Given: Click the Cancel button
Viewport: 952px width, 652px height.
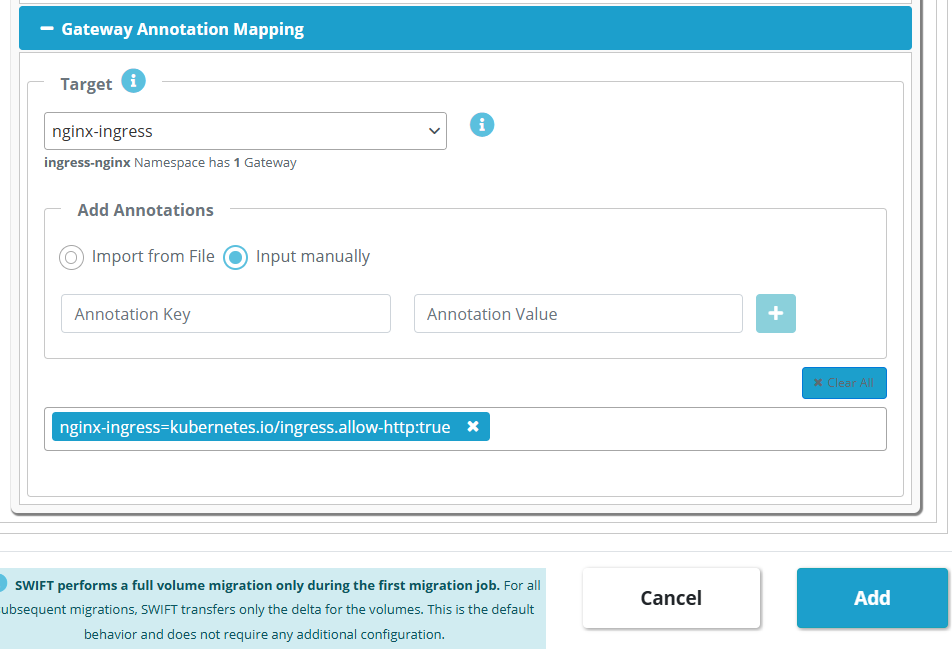Looking at the screenshot, I should [x=671, y=598].
